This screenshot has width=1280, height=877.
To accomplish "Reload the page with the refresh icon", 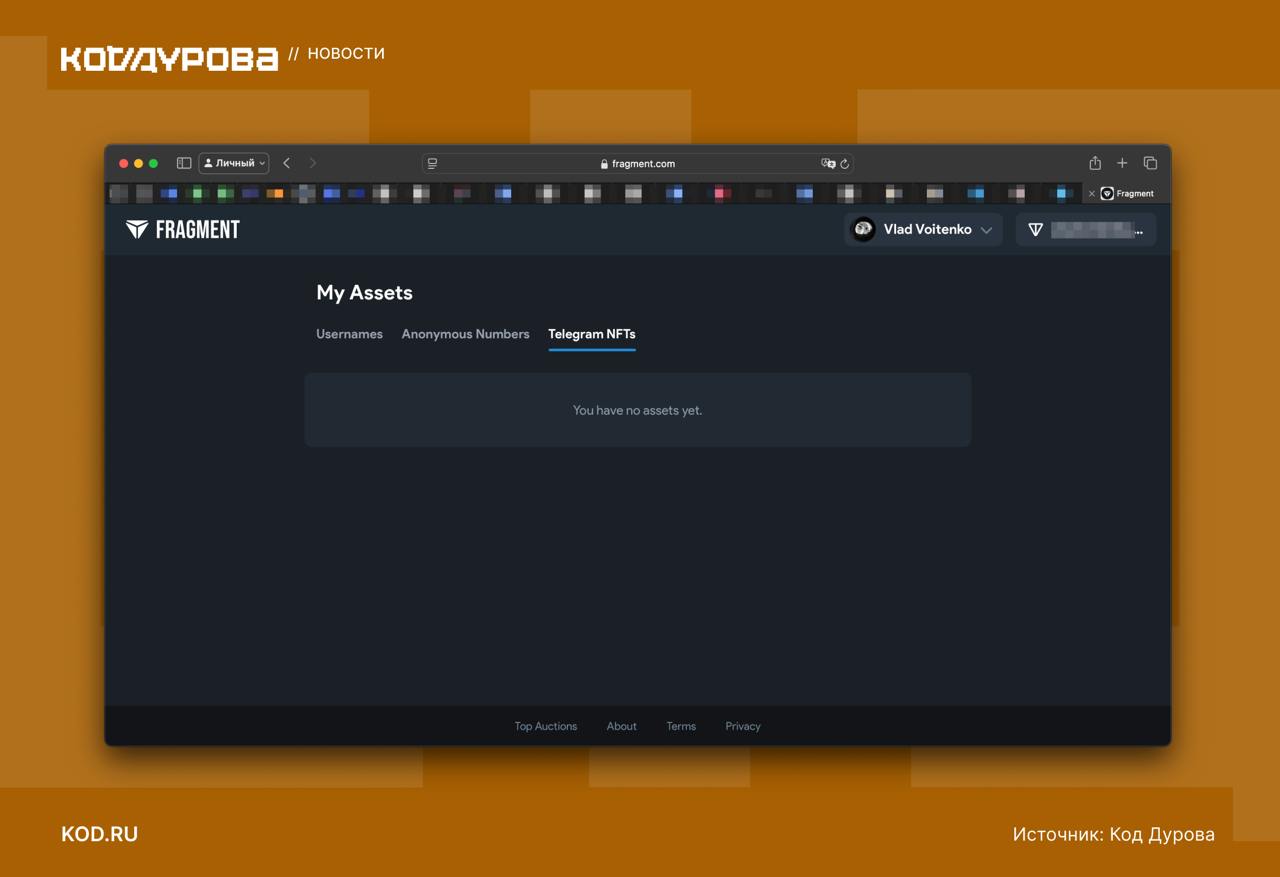I will (x=845, y=163).
